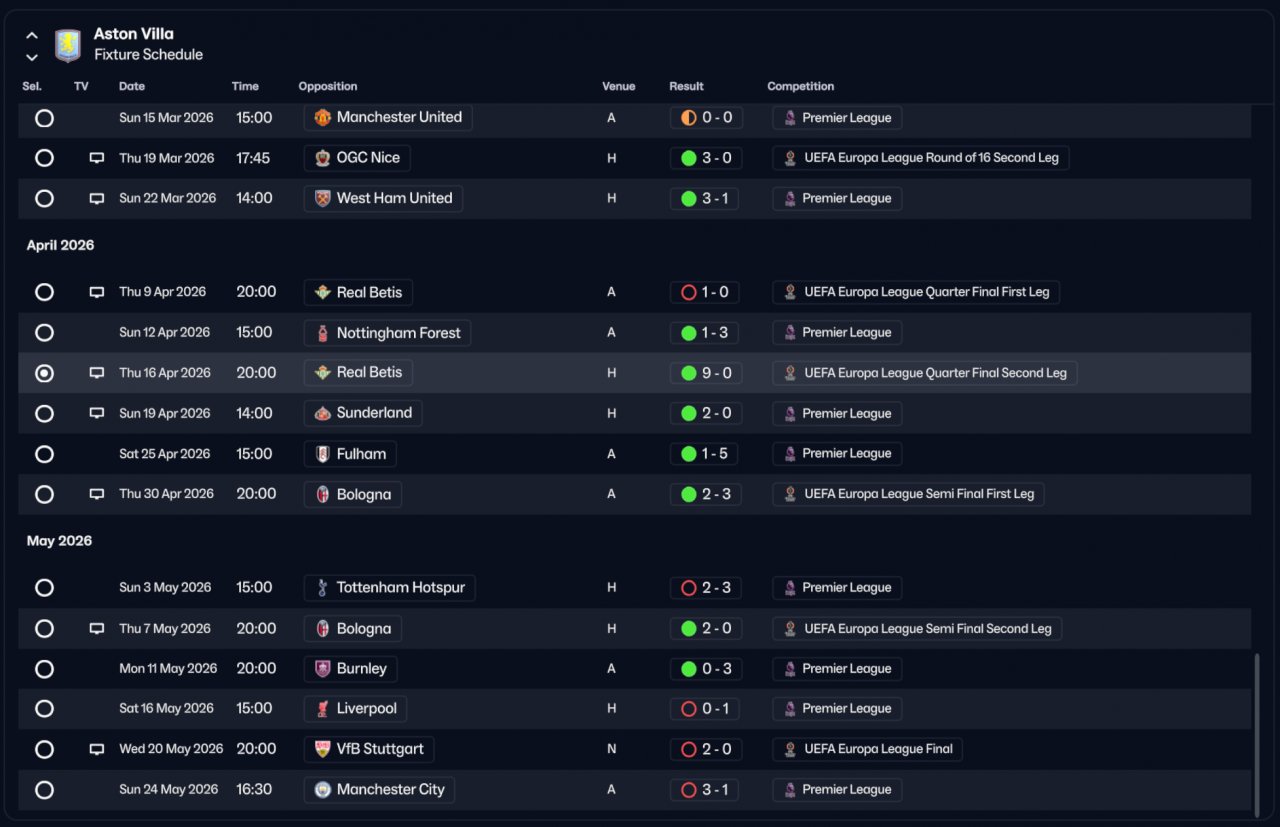Click the Europa League Final trophy icon
Image resolution: width=1280 pixels, height=827 pixels.
pos(790,749)
